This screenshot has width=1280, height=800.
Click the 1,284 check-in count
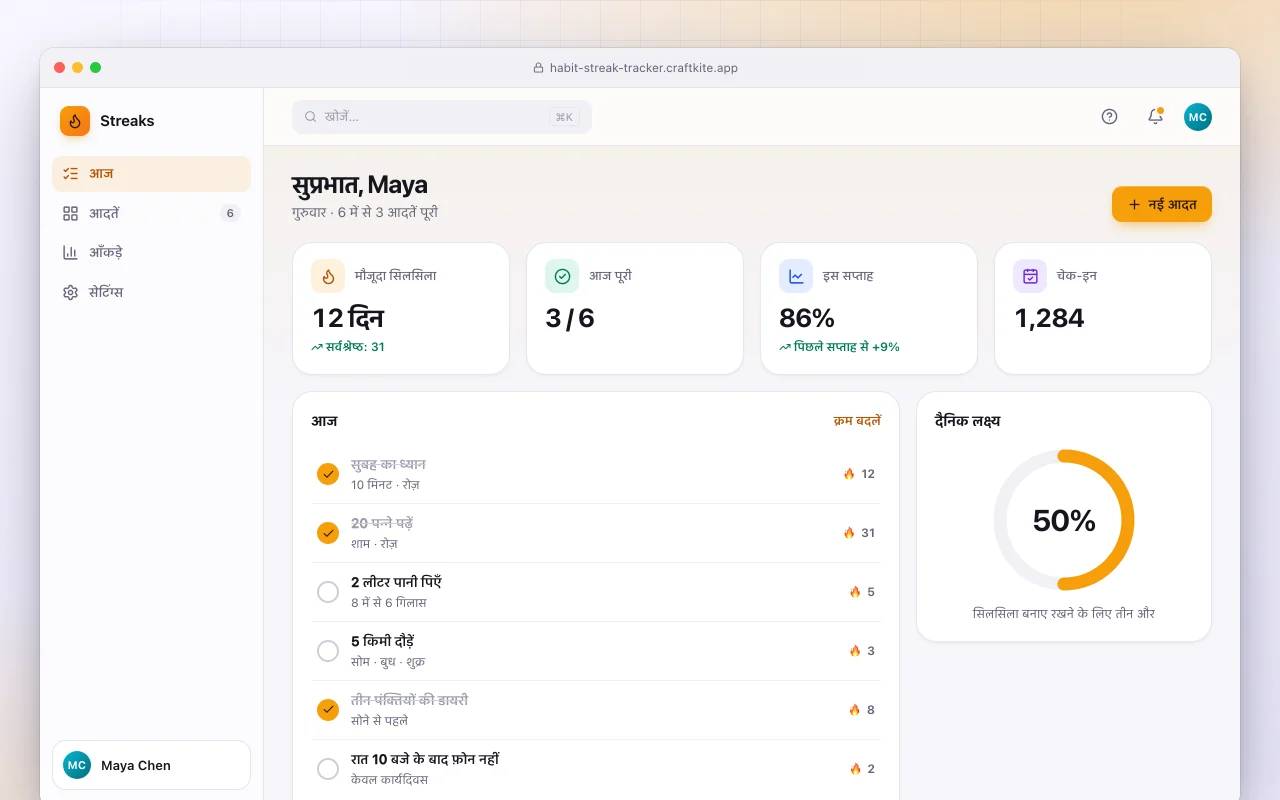tap(1050, 318)
